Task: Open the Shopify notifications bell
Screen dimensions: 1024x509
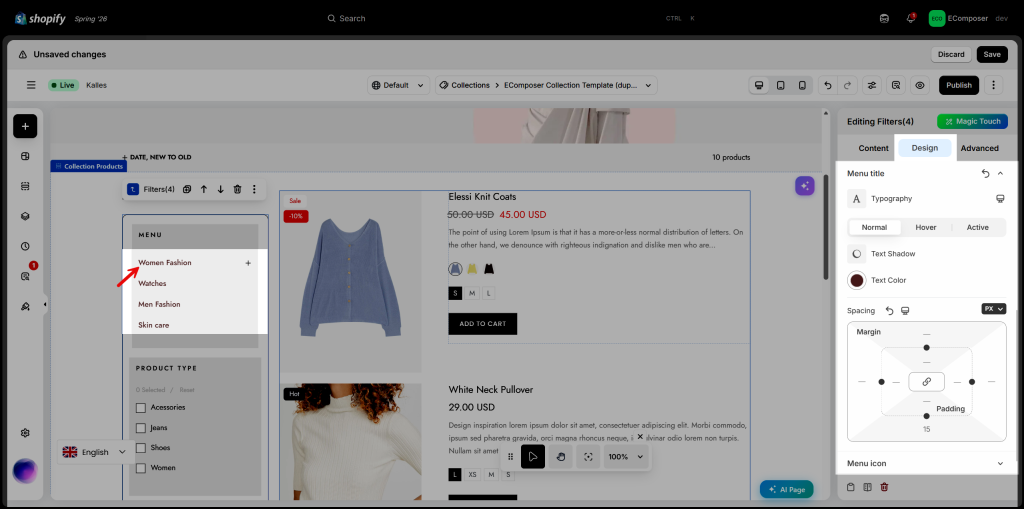Action: click(910, 18)
